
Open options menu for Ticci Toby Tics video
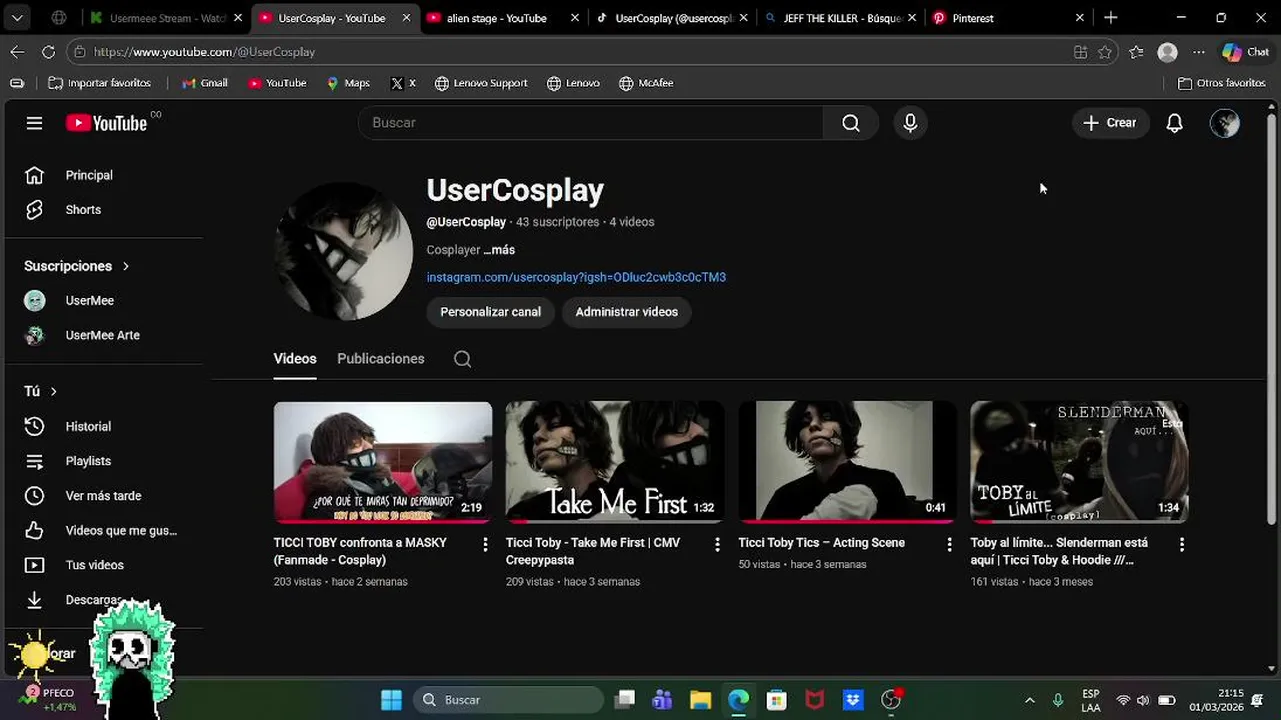click(x=950, y=544)
